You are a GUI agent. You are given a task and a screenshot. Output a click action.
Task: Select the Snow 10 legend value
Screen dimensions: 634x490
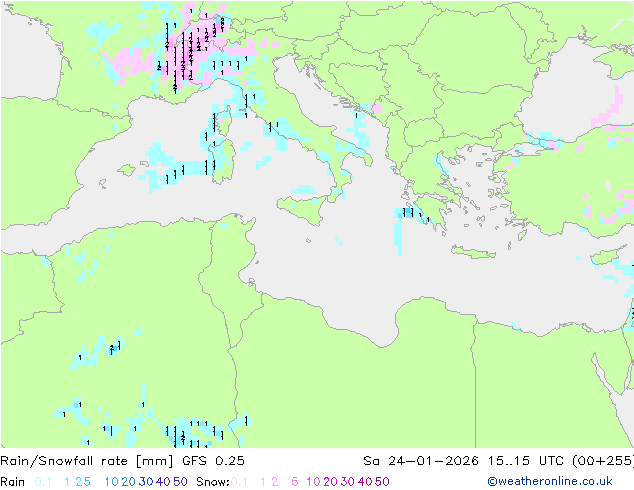(313, 482)
